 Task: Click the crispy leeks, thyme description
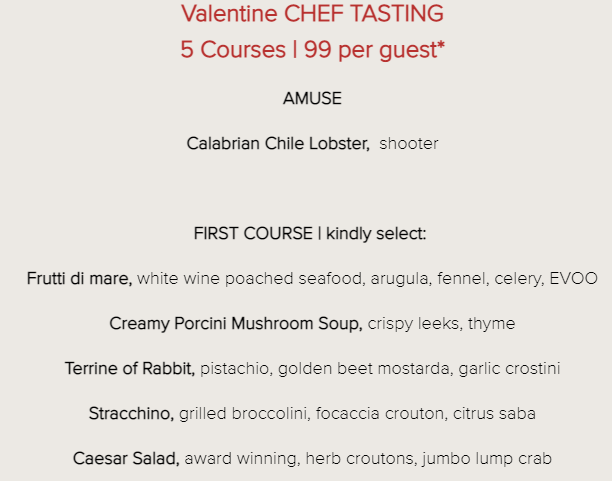[x=441, y=324]
